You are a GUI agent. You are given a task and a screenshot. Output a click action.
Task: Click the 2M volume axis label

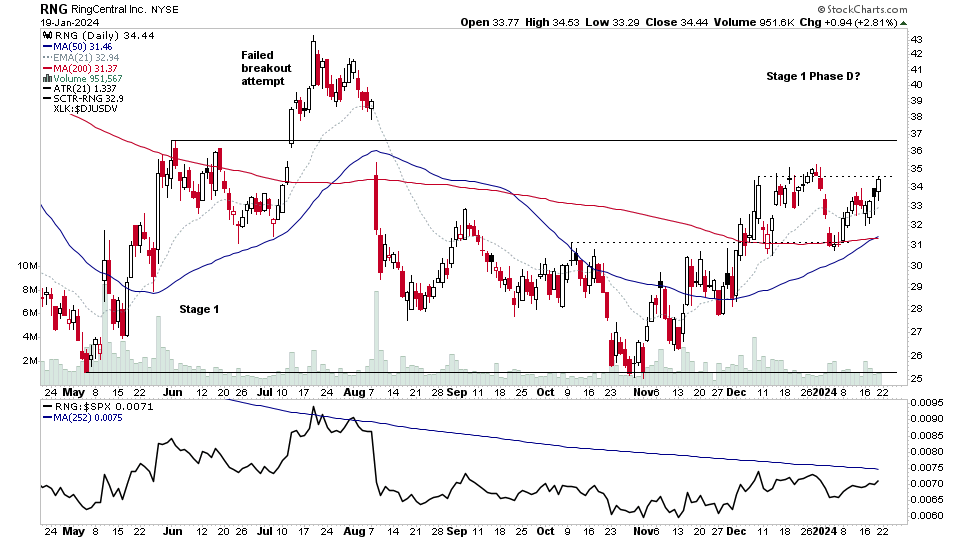point(30,361)
